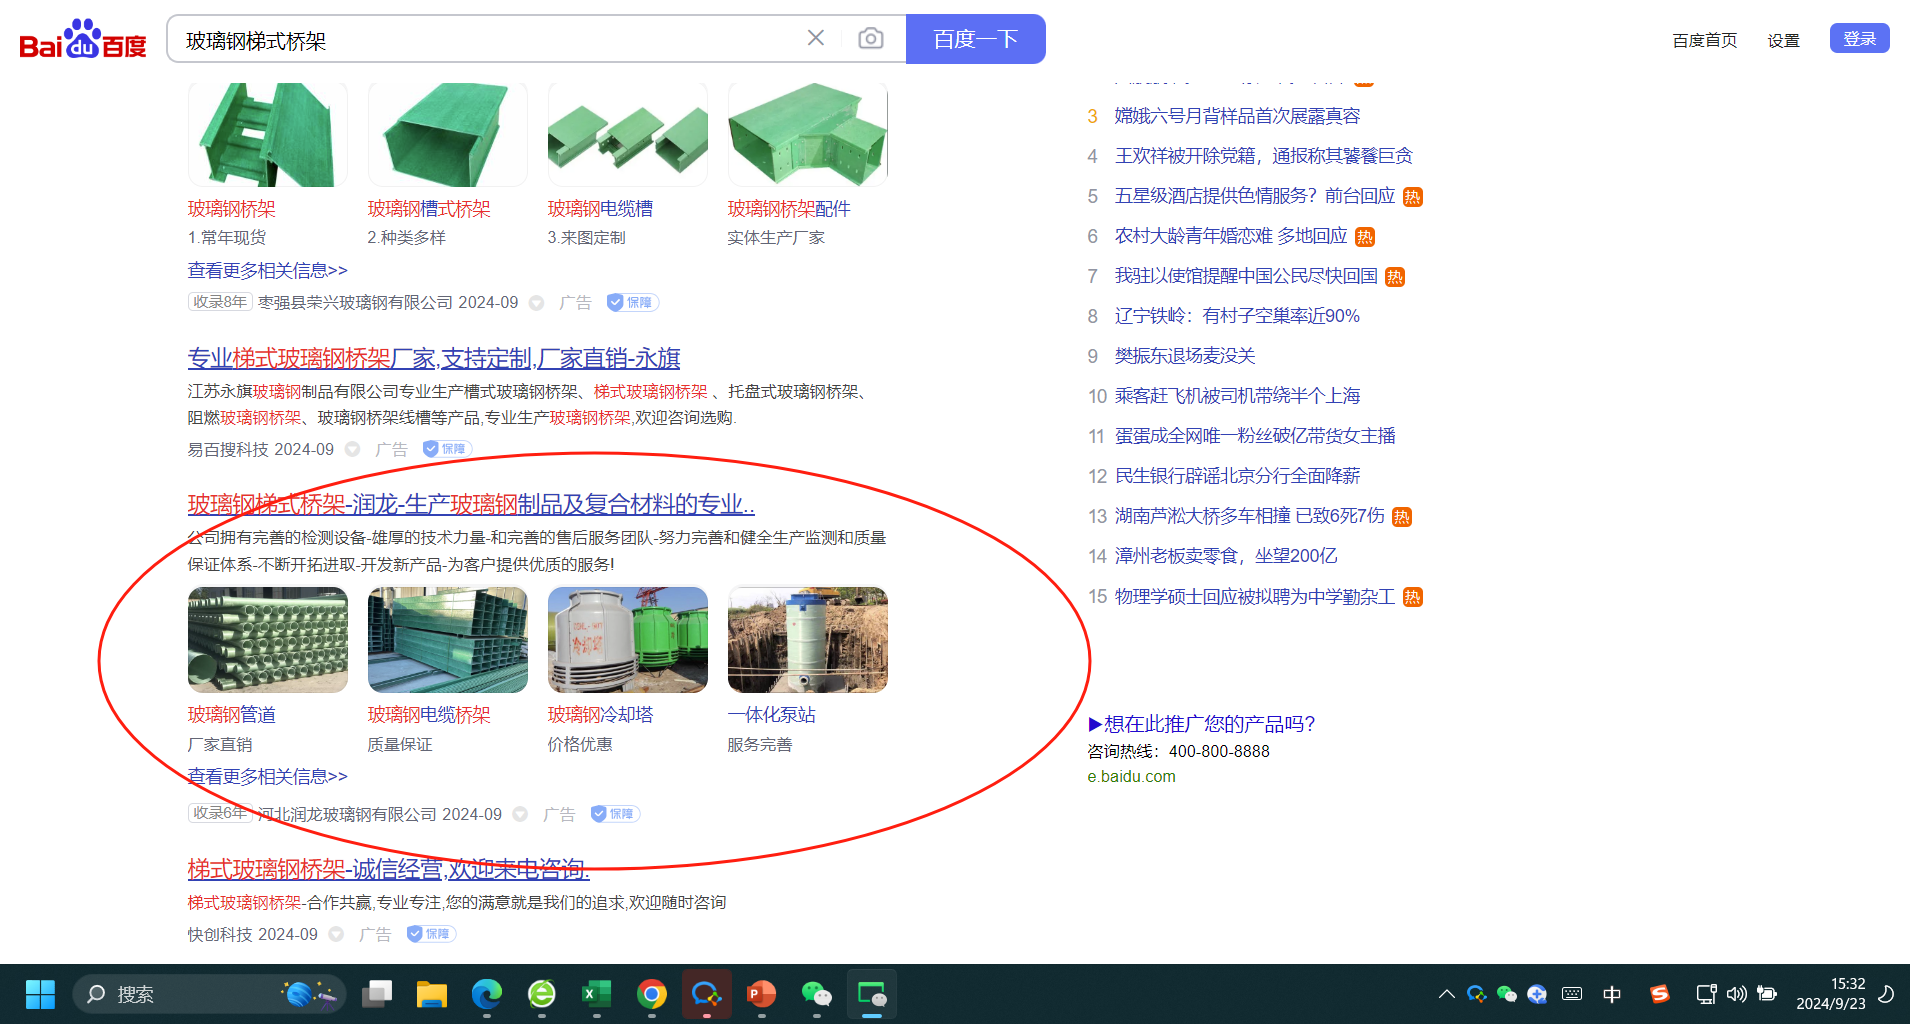This screenshot has height=1024, width=1910.
Task: Open Microsoft Edge from the taskbar
Action: 487,994
